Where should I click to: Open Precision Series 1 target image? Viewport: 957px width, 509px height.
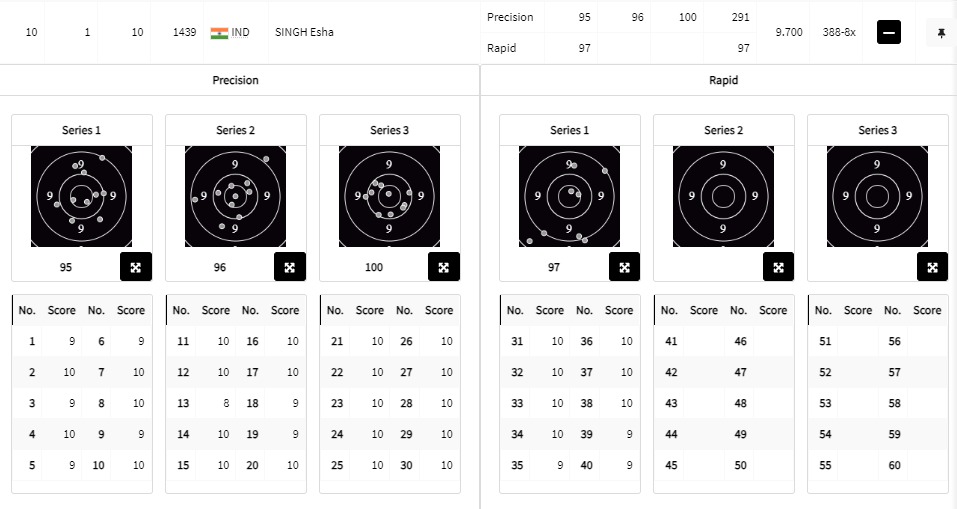81,196
